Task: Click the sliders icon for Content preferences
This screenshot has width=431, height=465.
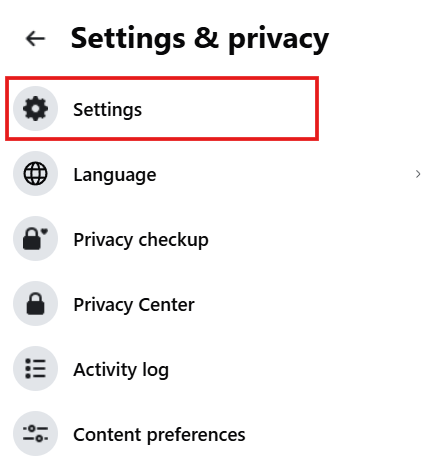Action: pos(35,433)
